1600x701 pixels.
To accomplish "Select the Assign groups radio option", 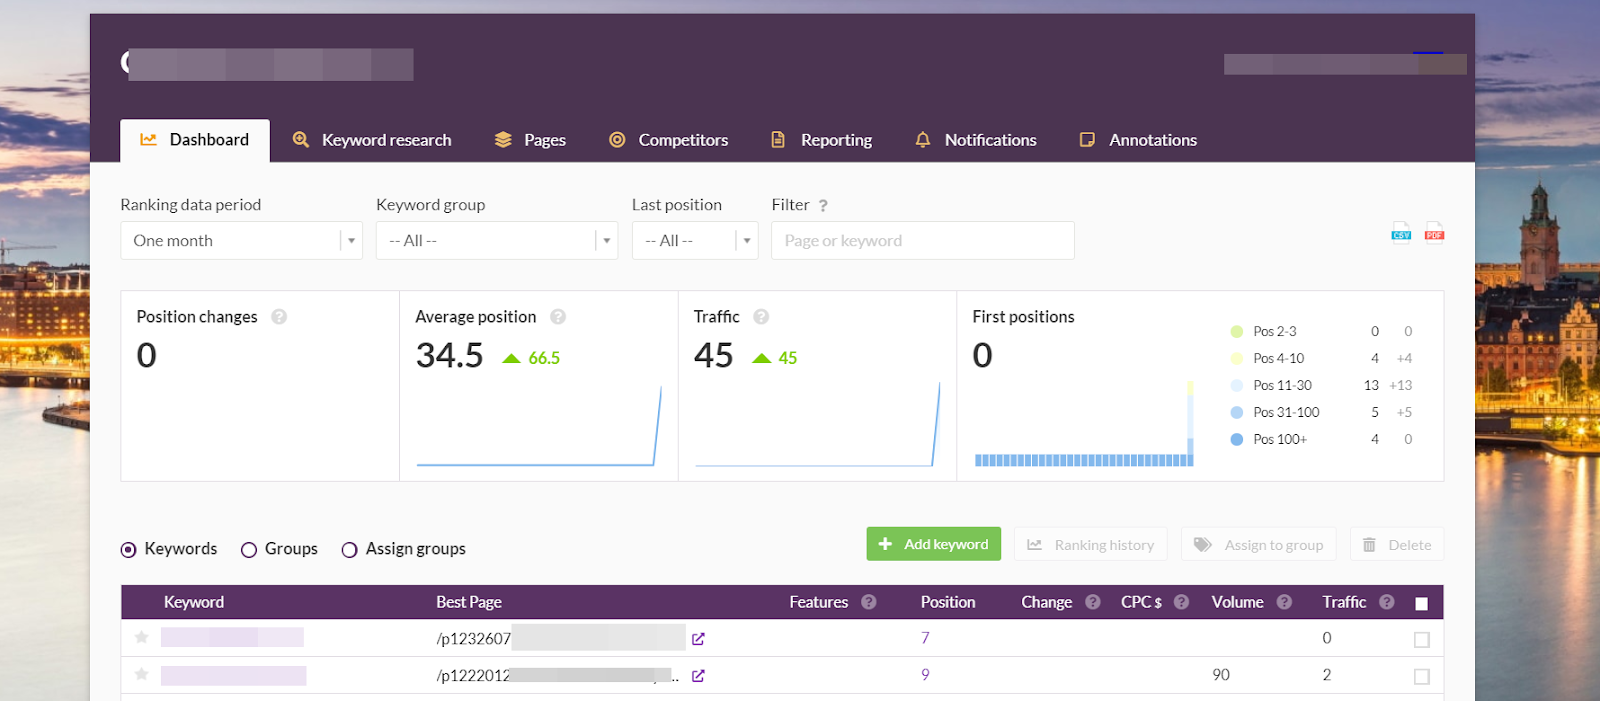I will 349,550.
